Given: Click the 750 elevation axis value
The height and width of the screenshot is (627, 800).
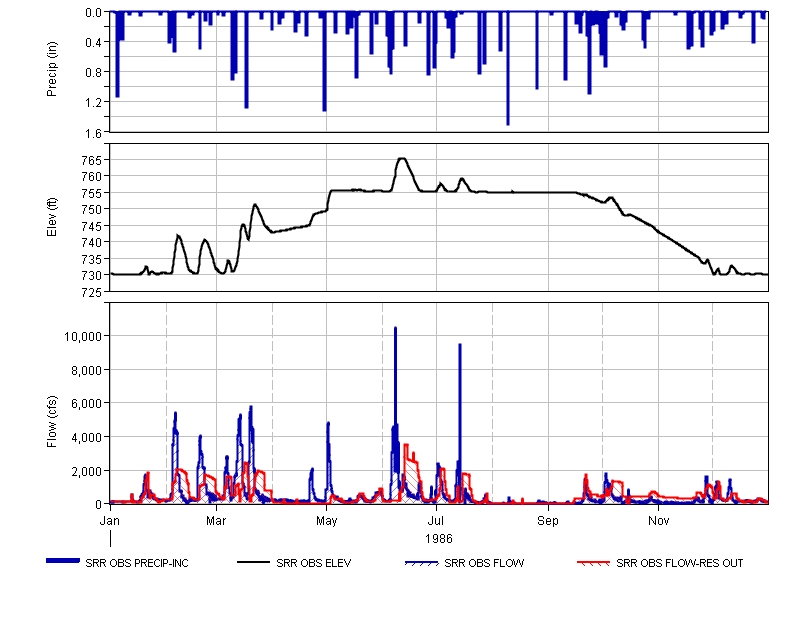Looking at the screenshot, I should point(91,210).
